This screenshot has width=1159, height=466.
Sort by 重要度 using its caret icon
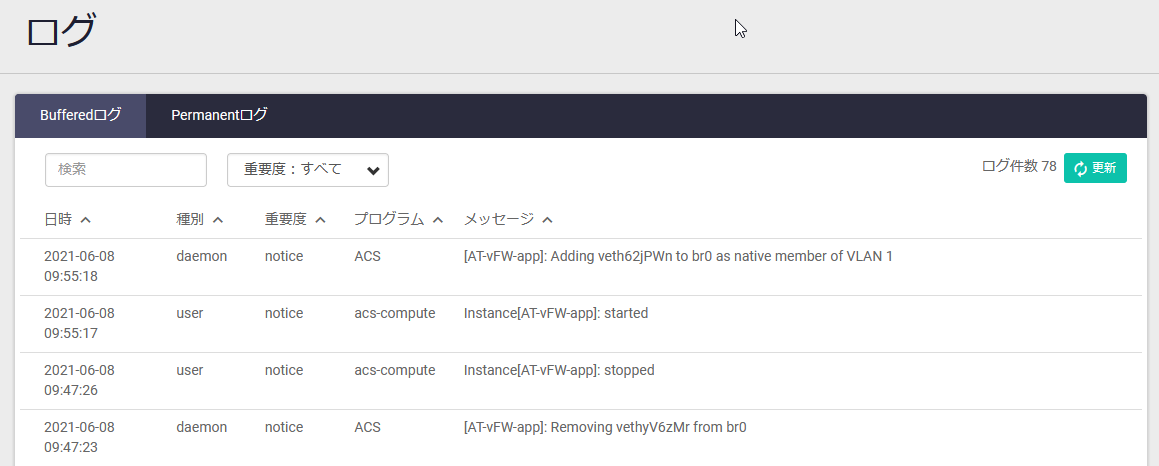320,220
